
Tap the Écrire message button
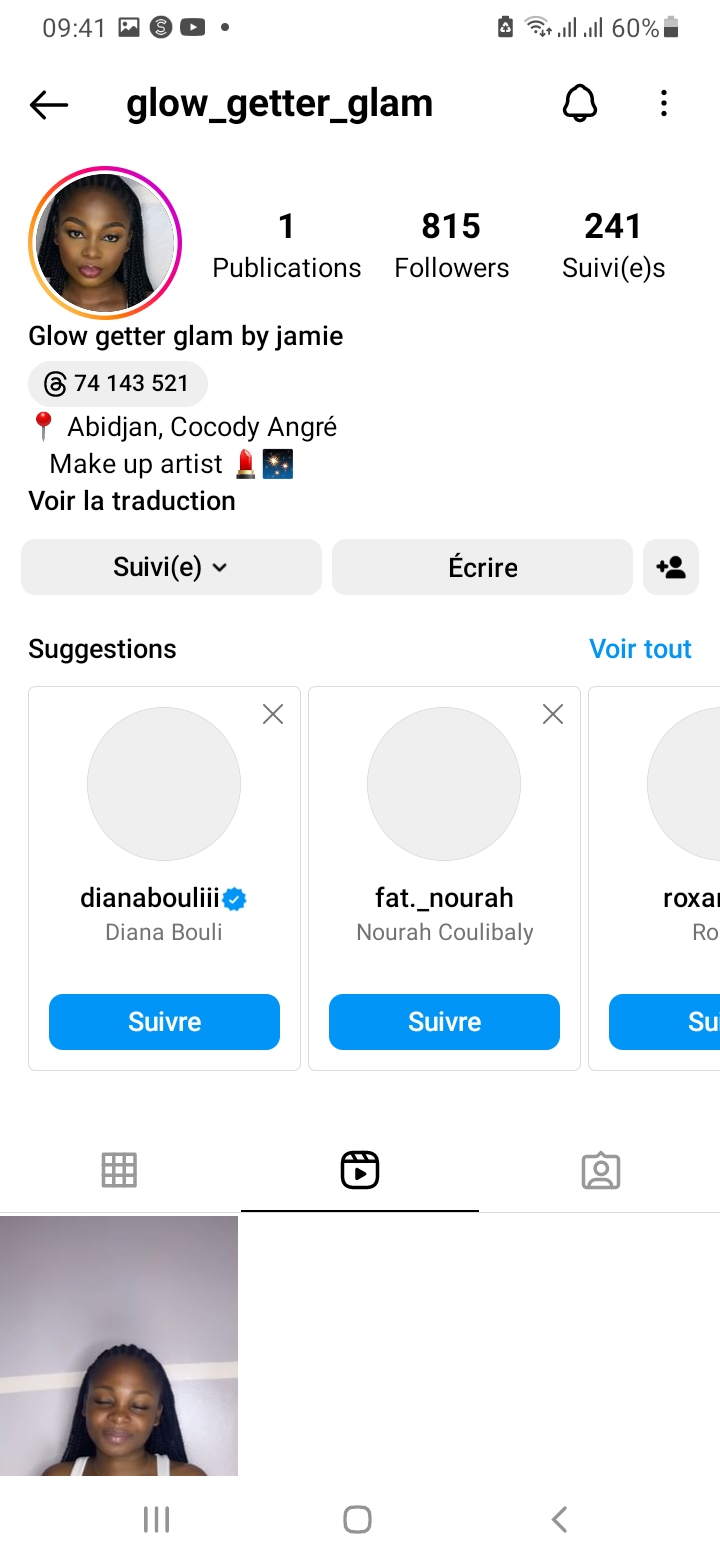tap(482, 567)
